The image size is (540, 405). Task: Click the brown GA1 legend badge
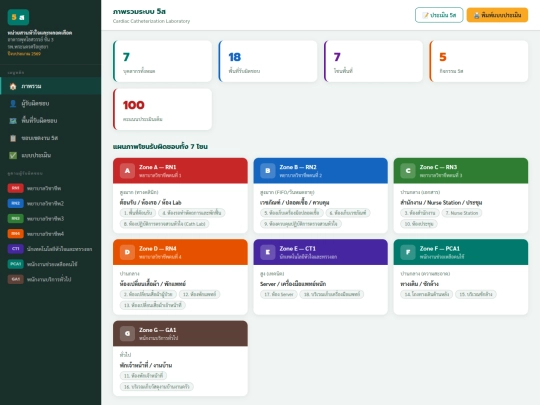[15, 279]
